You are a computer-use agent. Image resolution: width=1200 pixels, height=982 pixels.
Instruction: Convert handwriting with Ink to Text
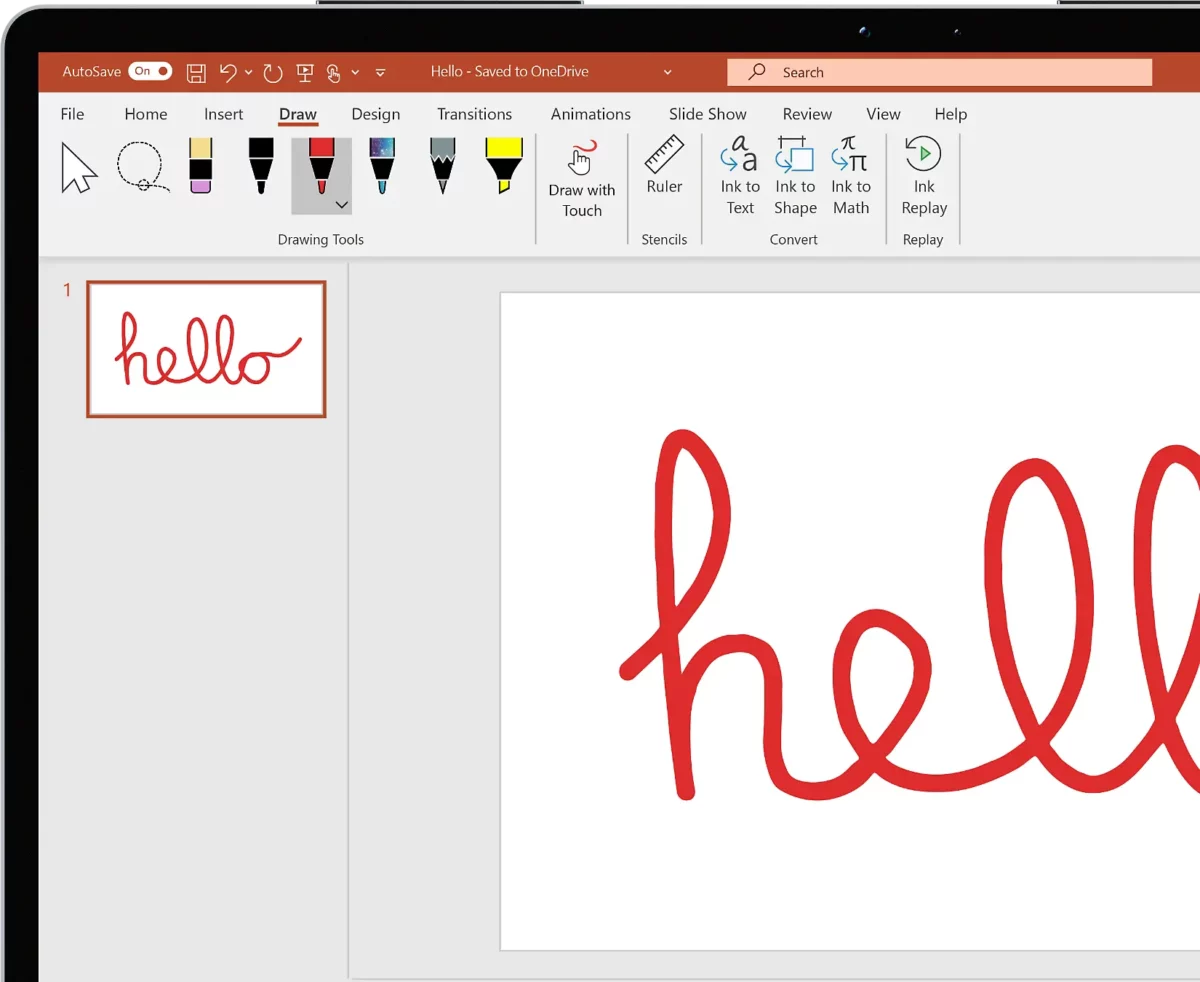739,177
